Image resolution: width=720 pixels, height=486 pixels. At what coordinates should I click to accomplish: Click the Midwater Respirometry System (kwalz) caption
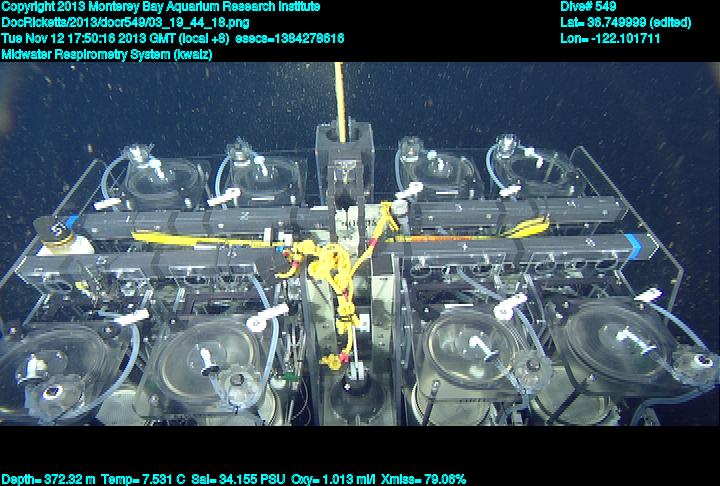[107, 55]
